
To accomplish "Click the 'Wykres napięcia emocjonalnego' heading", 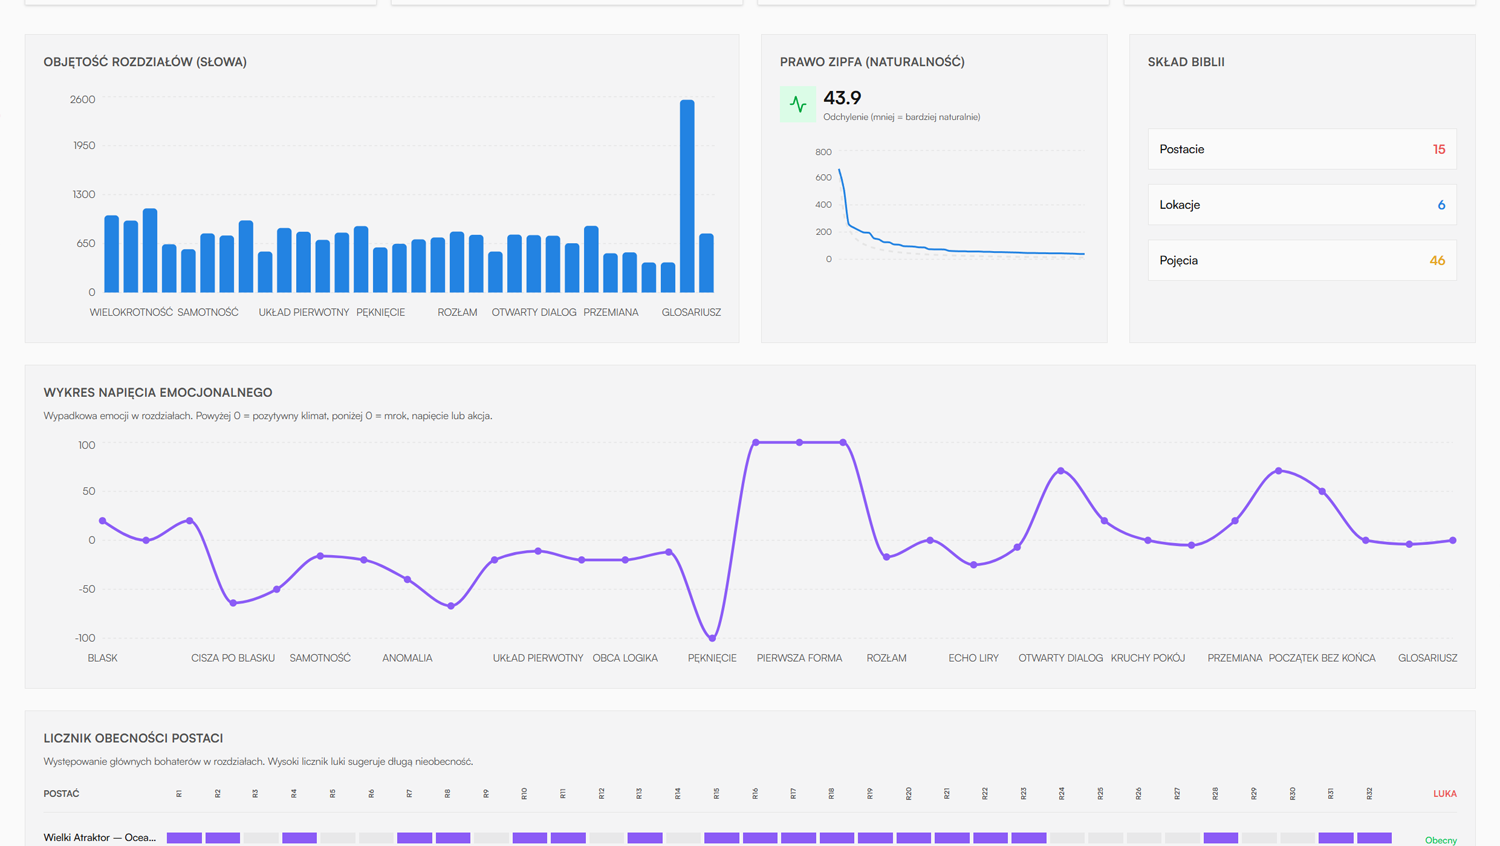I will [x=158, y=393].
